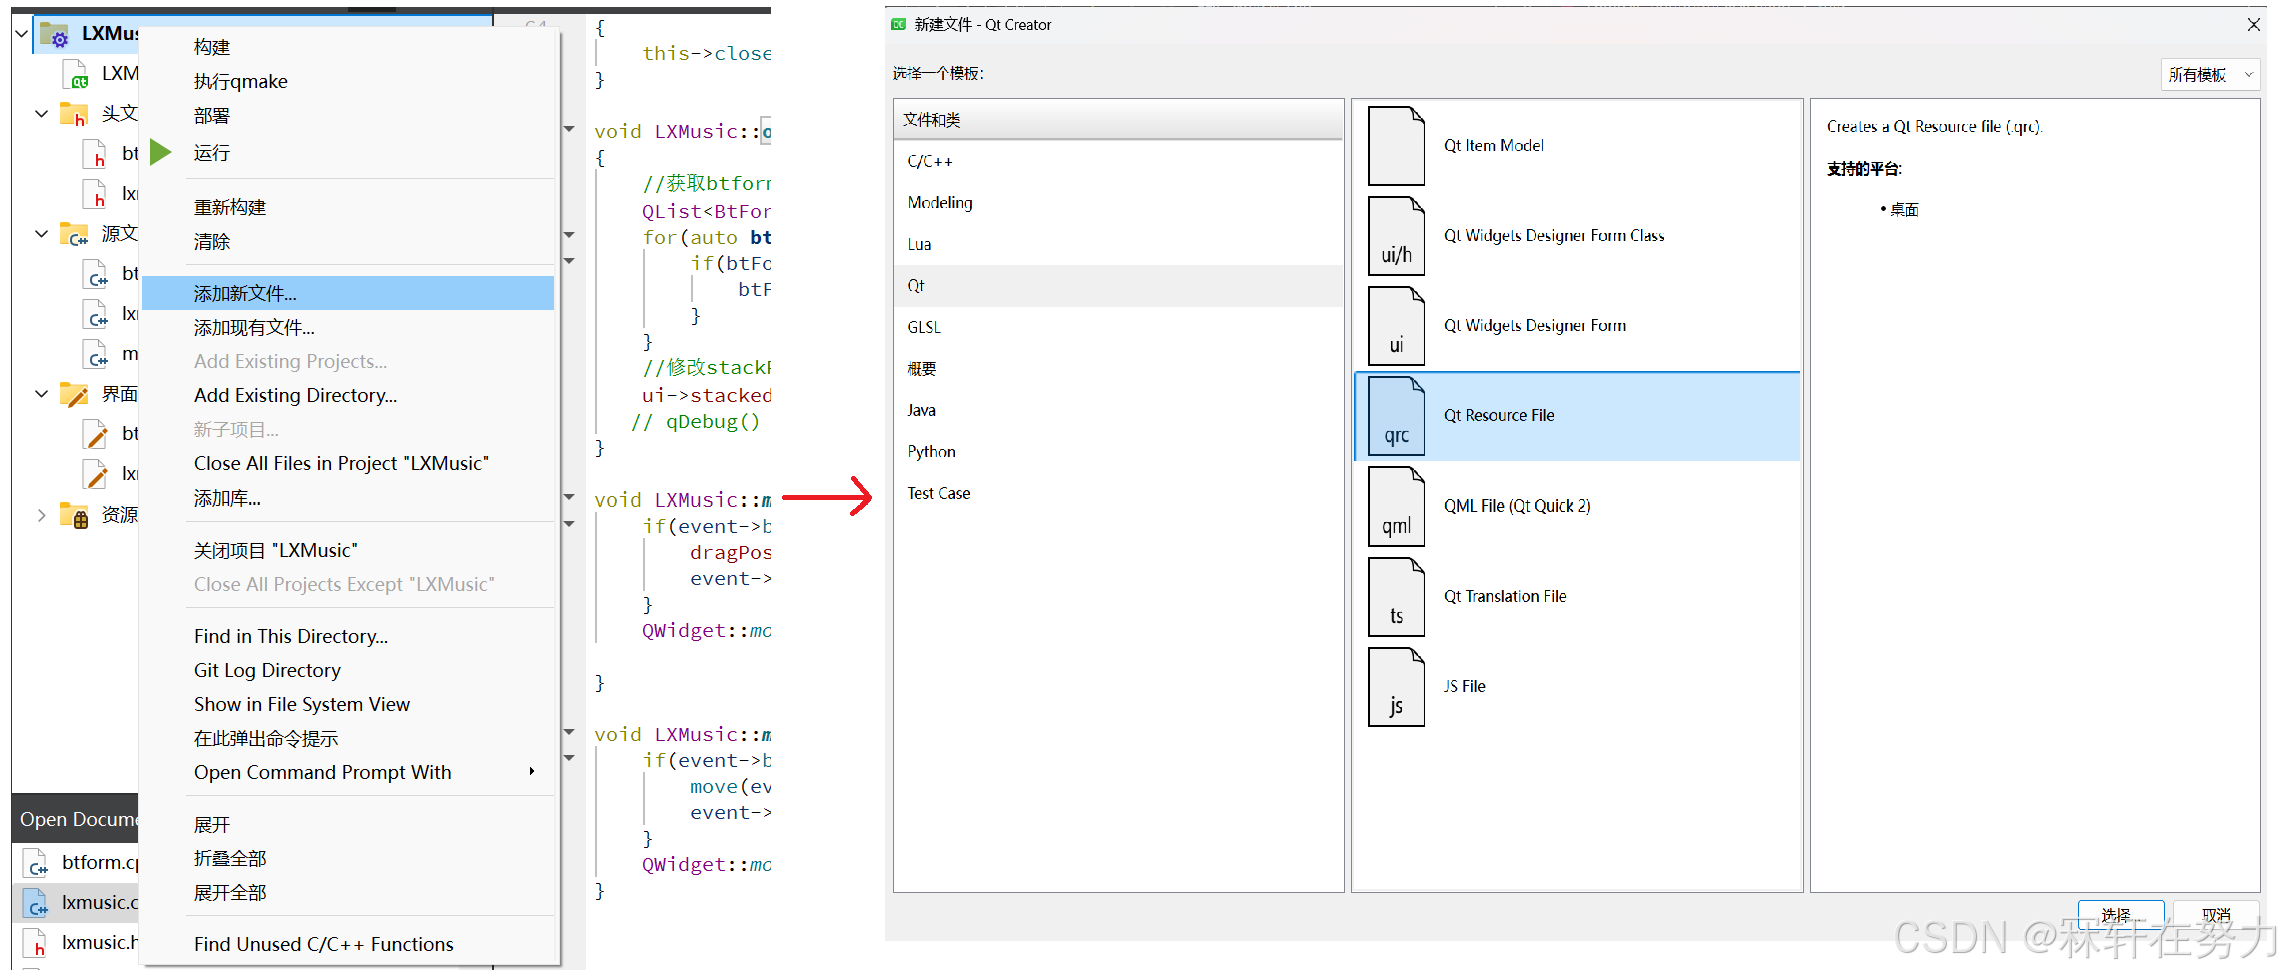Choose Show in File System View
The image size is (2286, 976).
coord(302,705)
